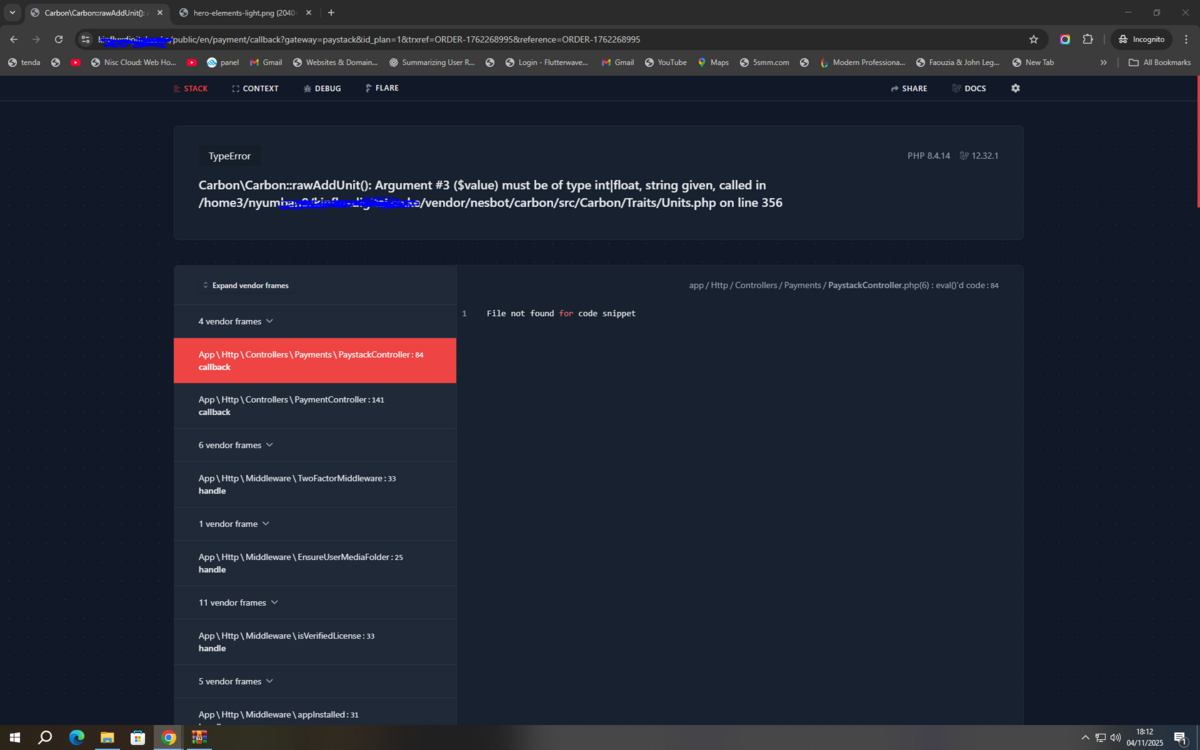The image size is (1200, 750).
Task: Expand the 4 vendor frames group
Action: (x=236, y=321)
